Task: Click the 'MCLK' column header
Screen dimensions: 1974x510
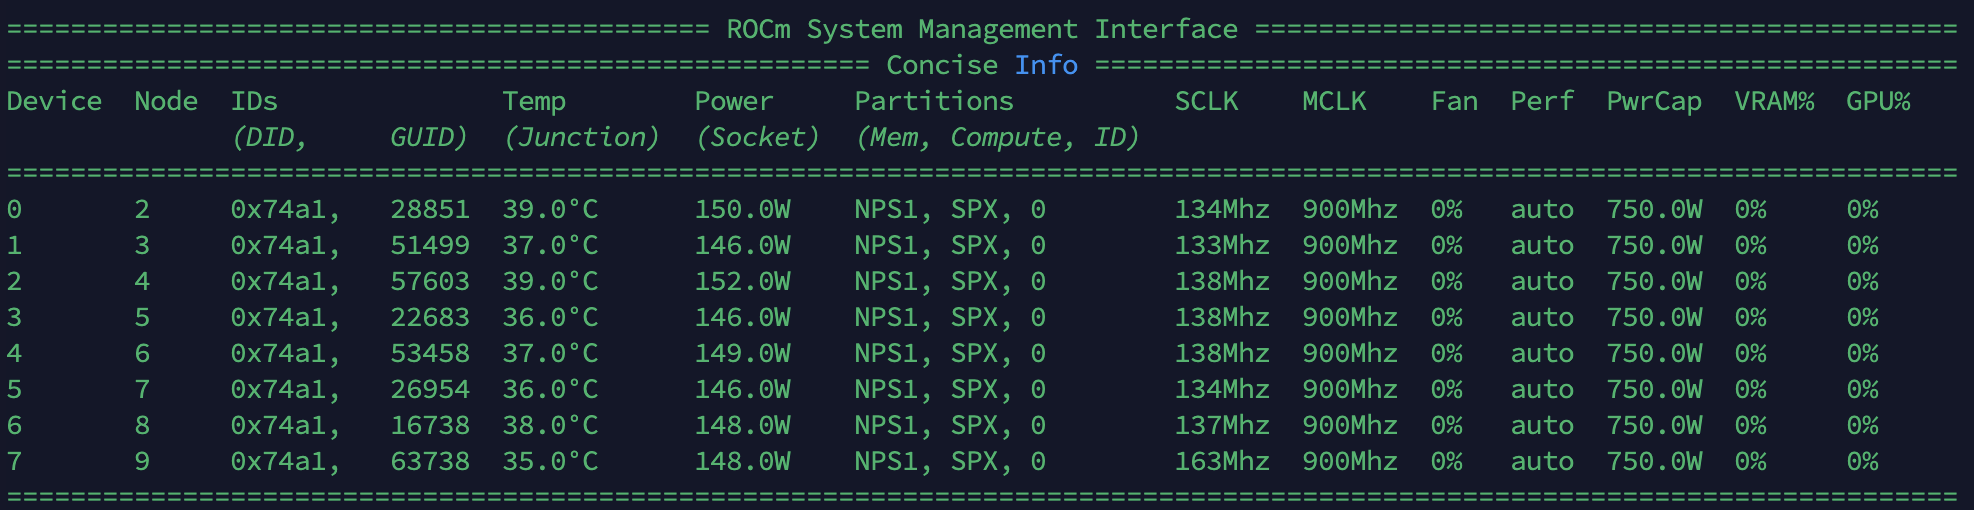Action: 1334,101
